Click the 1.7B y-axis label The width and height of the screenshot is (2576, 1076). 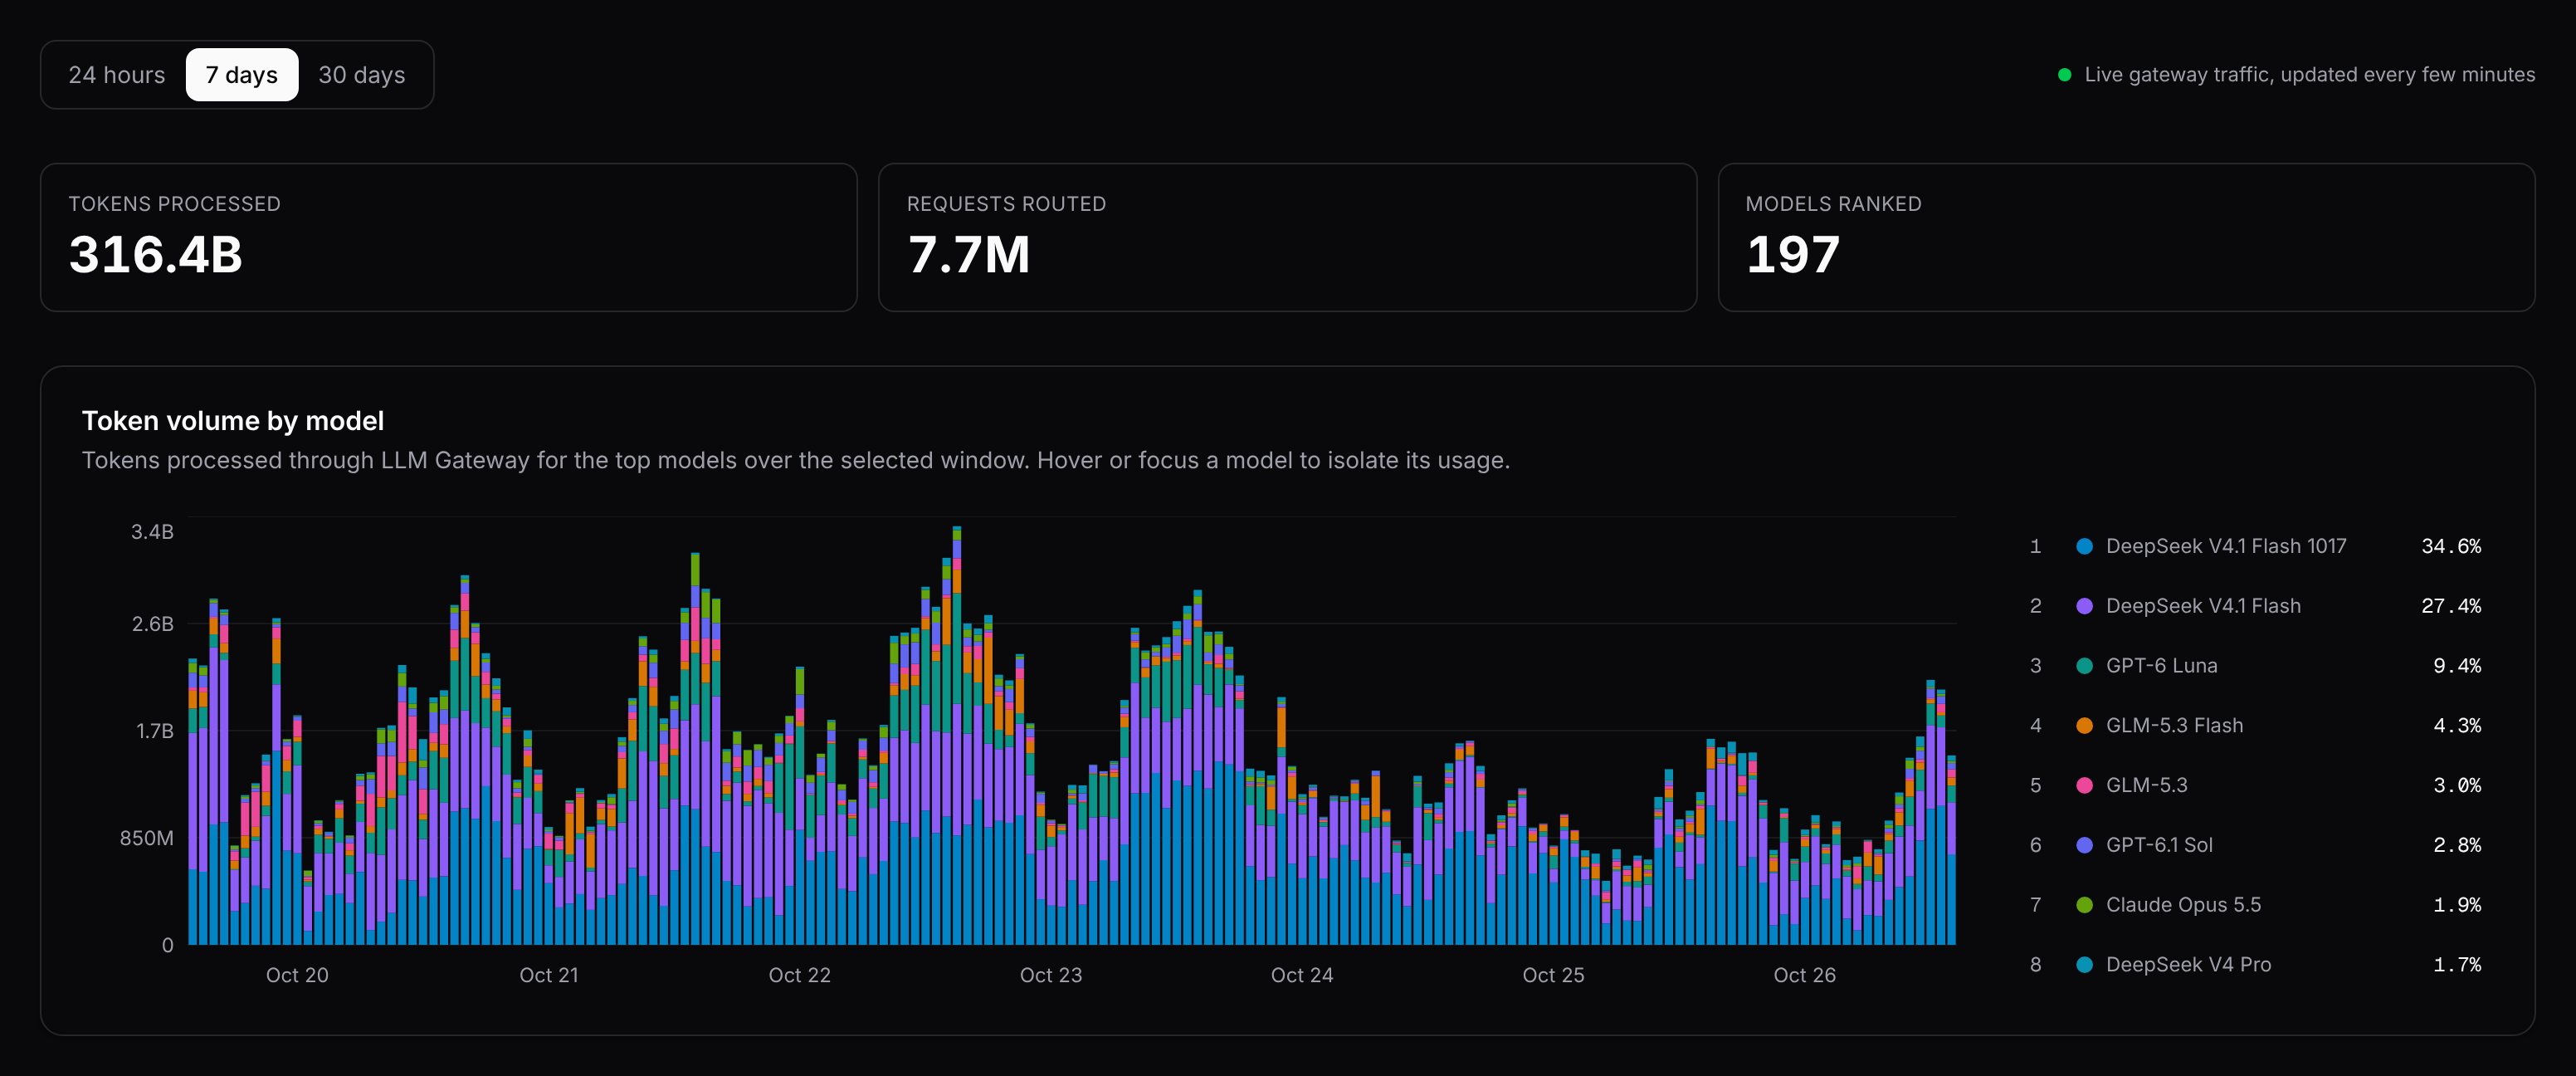(x=154, y=732)
